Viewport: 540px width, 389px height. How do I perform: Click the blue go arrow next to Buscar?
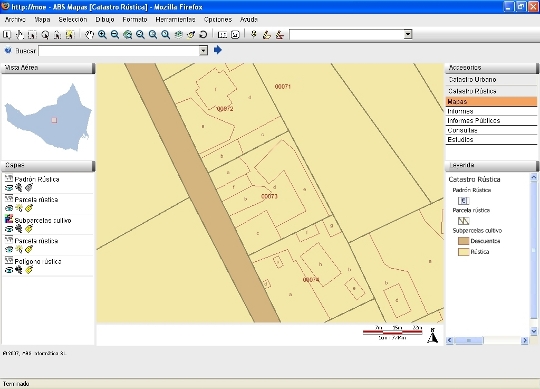click(x=218, y=50)
